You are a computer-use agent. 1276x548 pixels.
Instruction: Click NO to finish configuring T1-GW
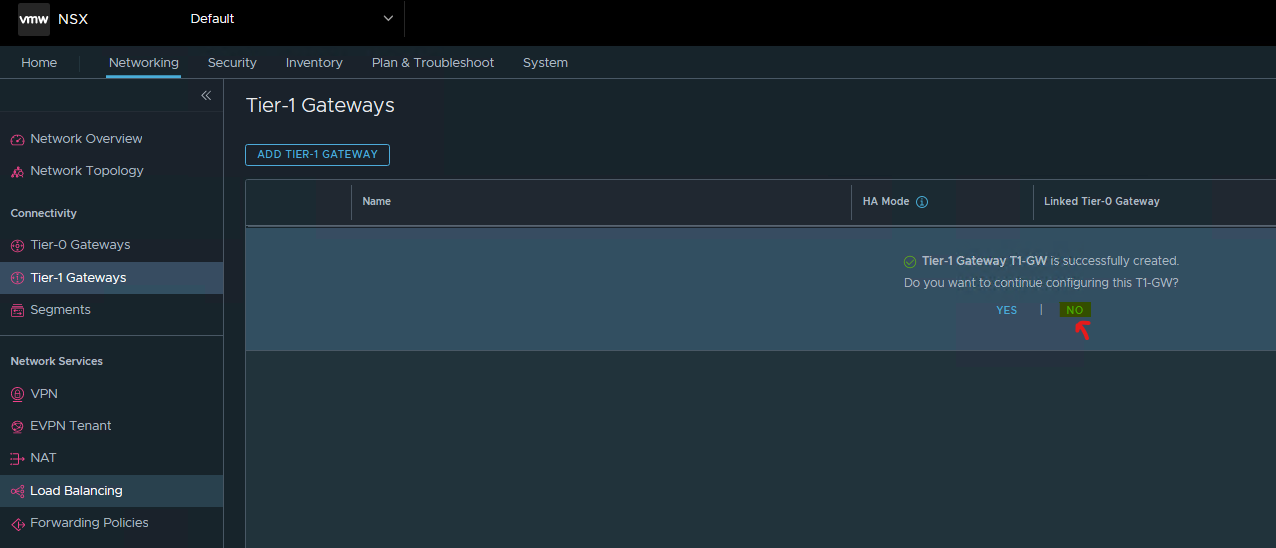point(1075,311)
